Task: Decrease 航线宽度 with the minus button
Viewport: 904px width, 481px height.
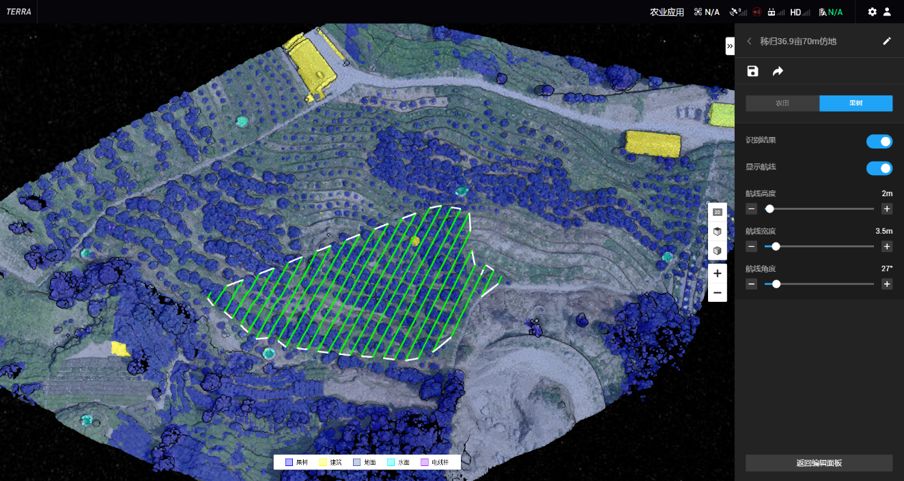Action: [752, 246]
